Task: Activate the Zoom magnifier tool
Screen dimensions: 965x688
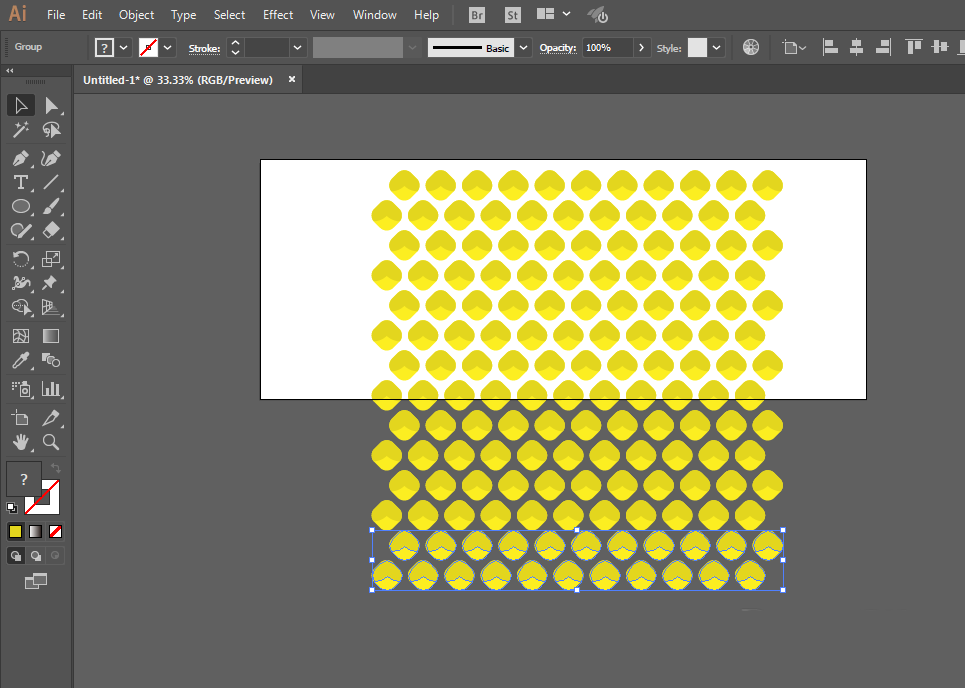Action: tap(51, 441)
